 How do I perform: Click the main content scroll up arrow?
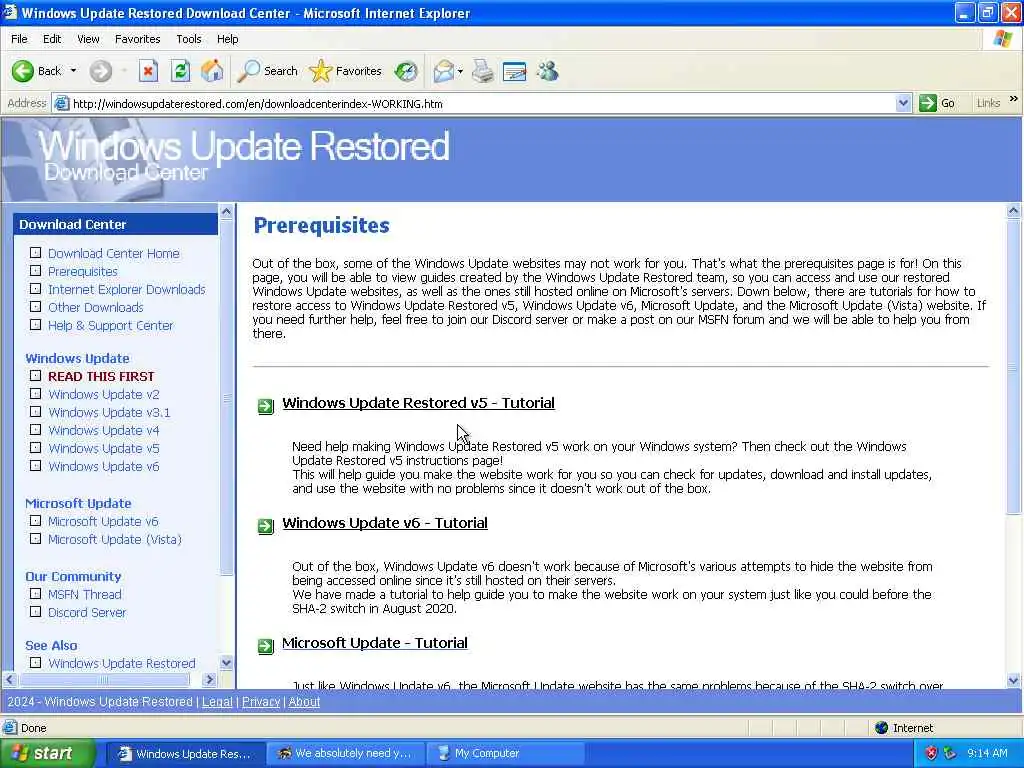1014,211
